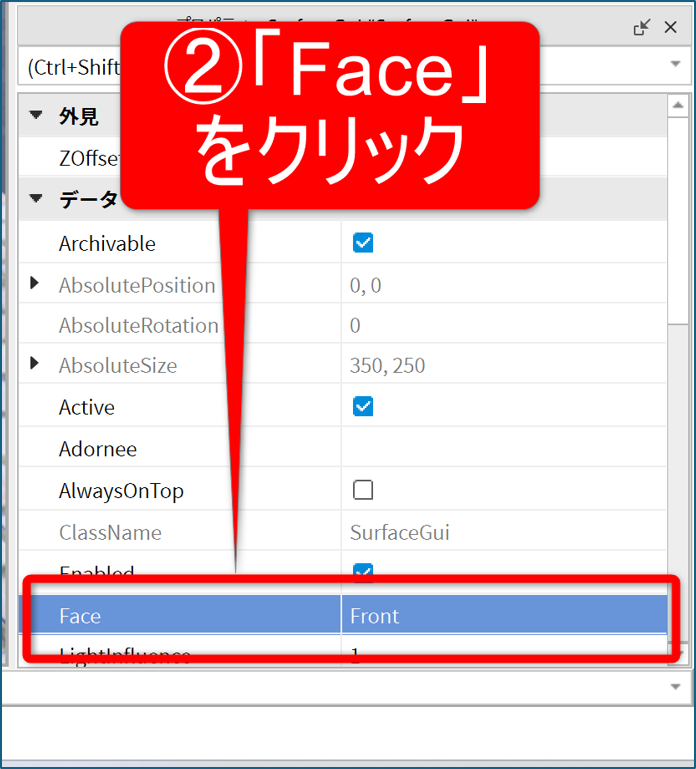Click the scrollbar up arrow in properties list
Image resolution: width=696 pixels, height=769 pixels.
point(678,106)
